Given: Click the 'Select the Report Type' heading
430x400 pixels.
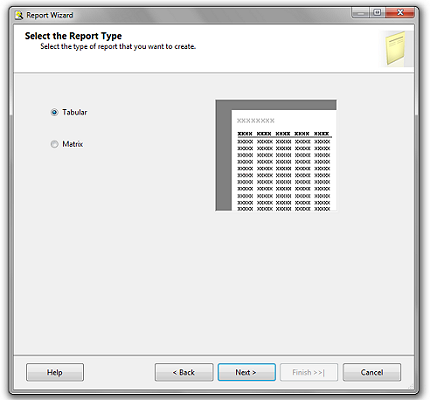Looking at the screenshot, I should click(x=73, y=36).
